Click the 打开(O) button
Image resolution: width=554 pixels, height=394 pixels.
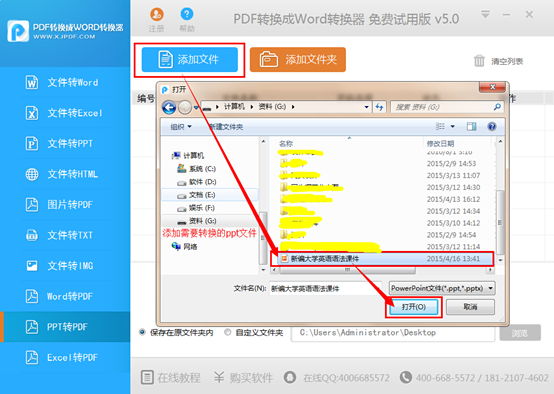pyautogui.click(x=413, y=307)
